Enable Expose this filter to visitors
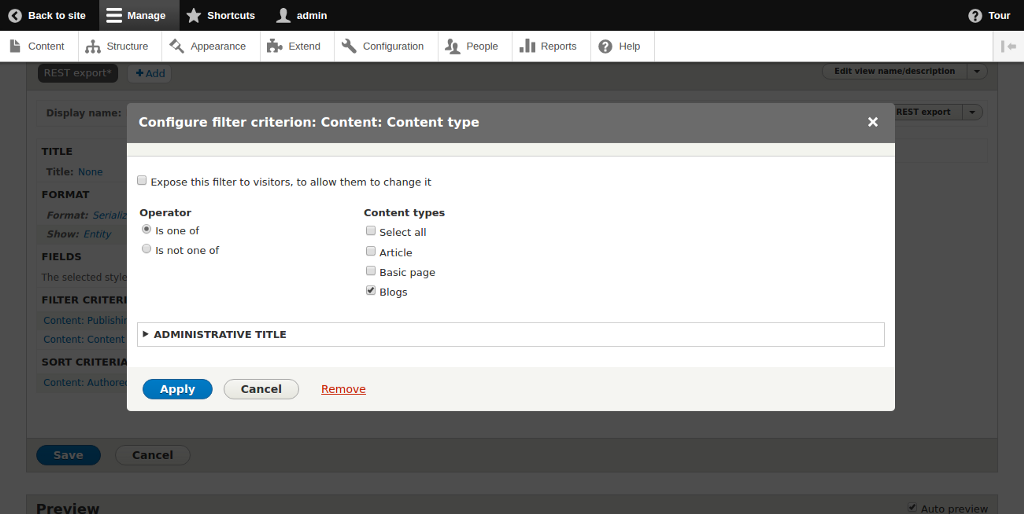Image resolution: width=1024 pixels, height=514 pixels. point(142,181)
